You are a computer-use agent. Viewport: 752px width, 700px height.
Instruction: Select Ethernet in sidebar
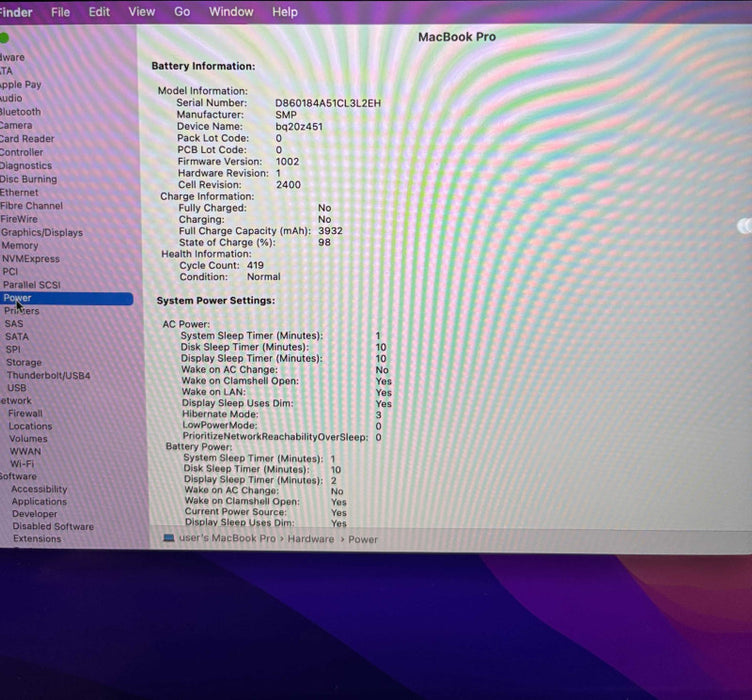tap(19, 192)
